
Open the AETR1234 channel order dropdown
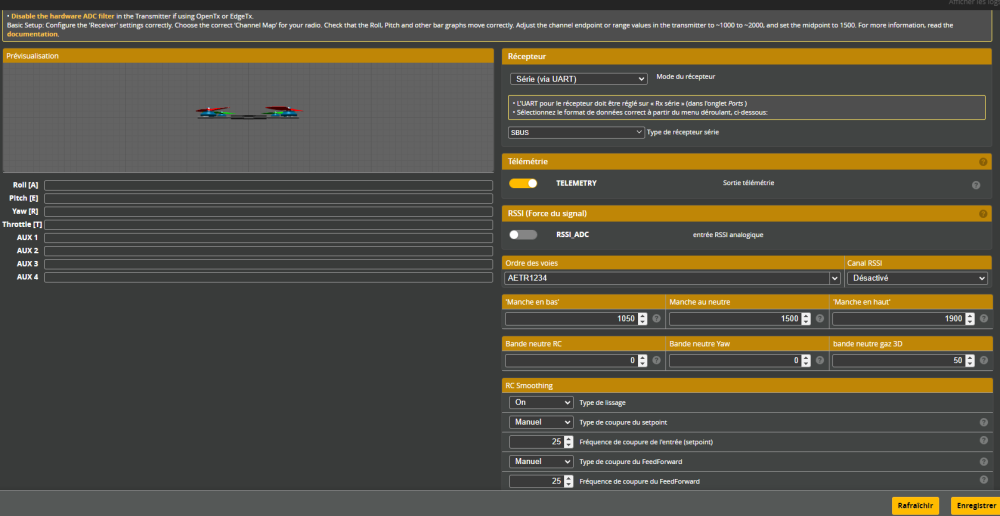(x=672, y=278)
